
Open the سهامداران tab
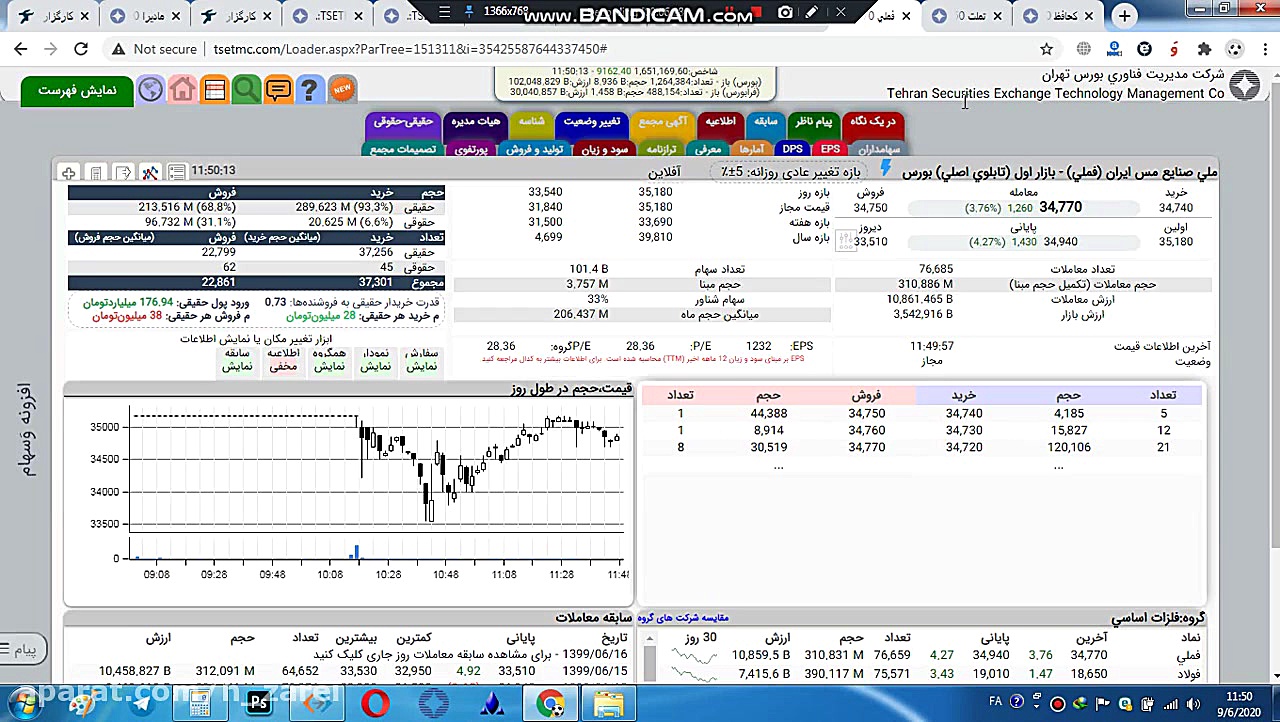878,149
